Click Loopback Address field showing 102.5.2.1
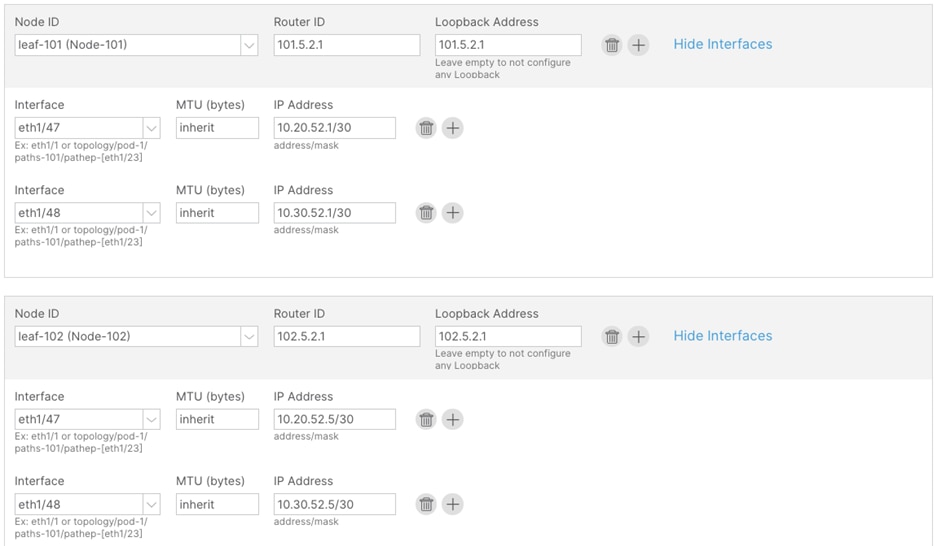This screenshot has width=937, height=546. point(508,336)
